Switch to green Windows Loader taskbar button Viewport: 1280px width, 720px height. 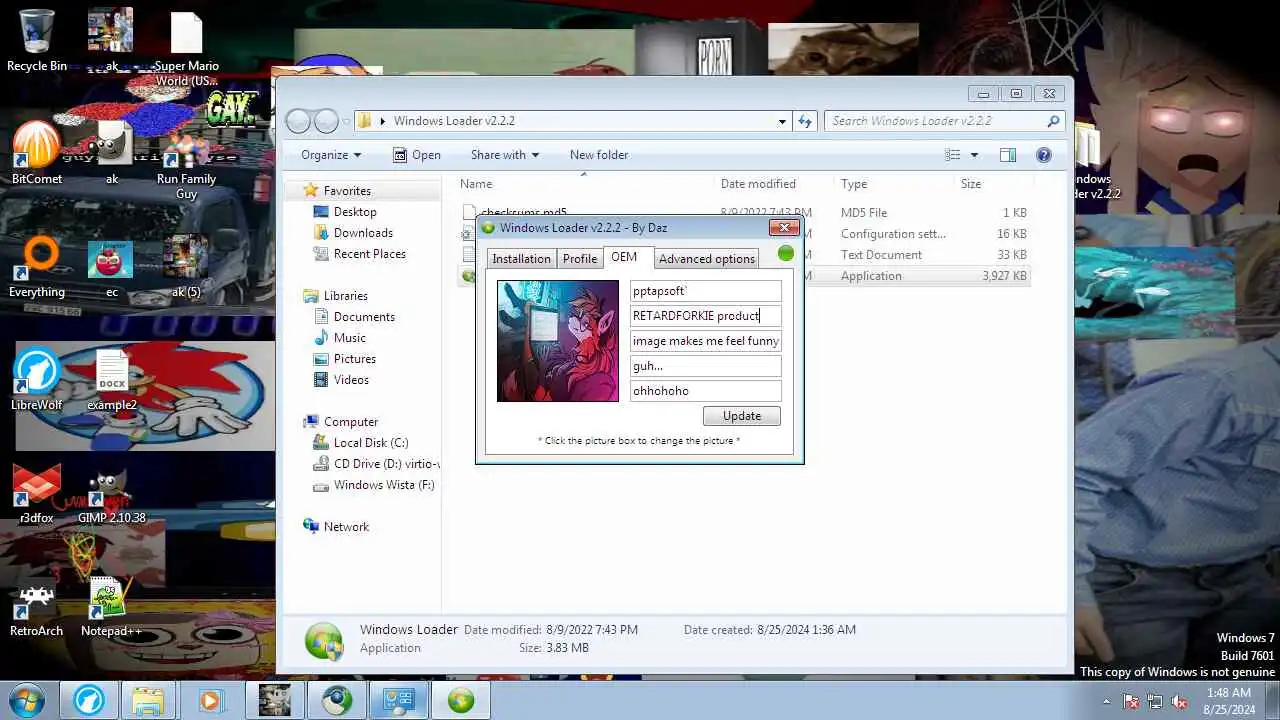pyautogui.click(x=461, y=700)
